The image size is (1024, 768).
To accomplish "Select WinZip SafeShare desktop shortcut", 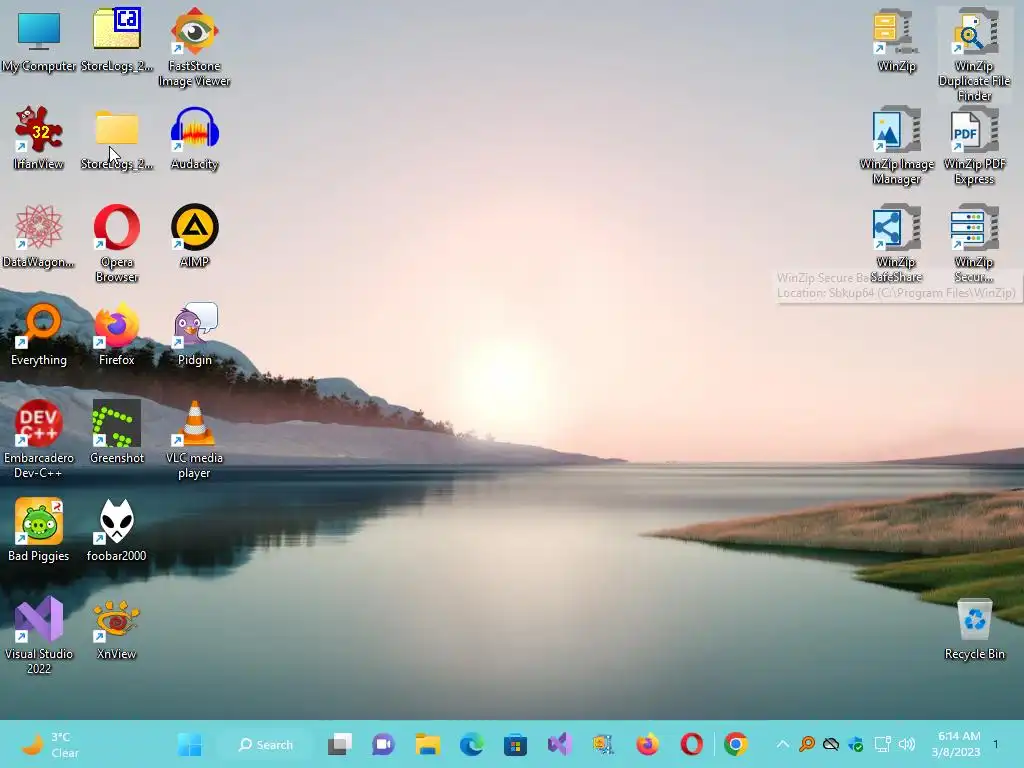I will [897, 244].
